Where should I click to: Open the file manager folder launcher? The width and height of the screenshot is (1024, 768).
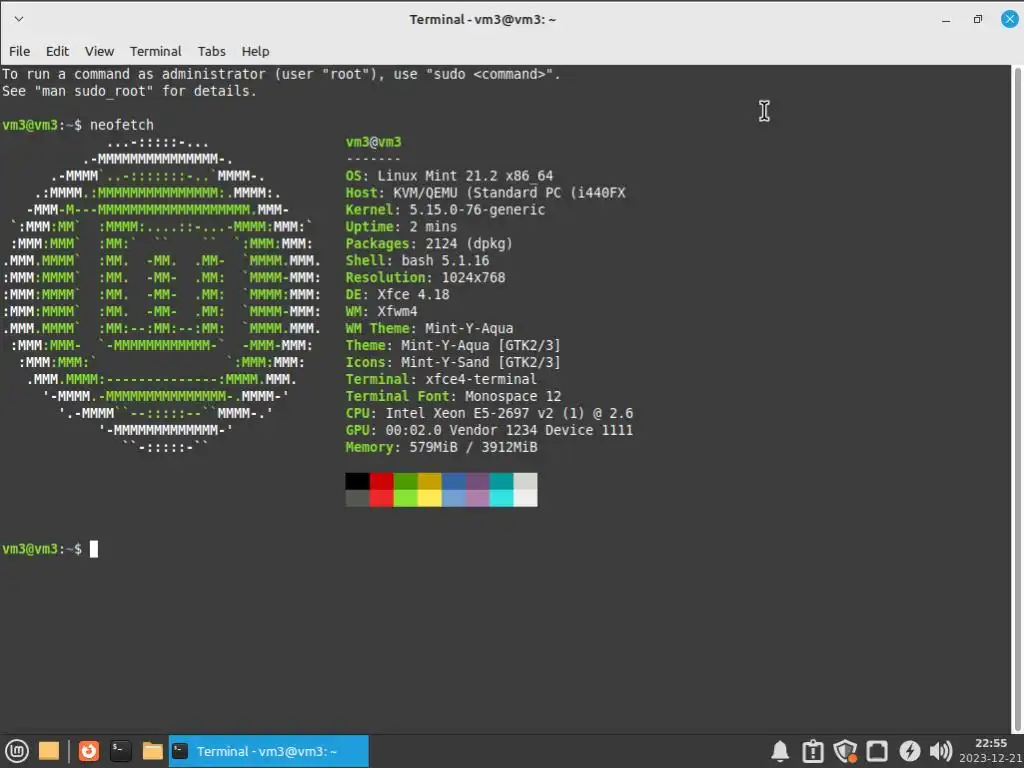pos(152,751)
